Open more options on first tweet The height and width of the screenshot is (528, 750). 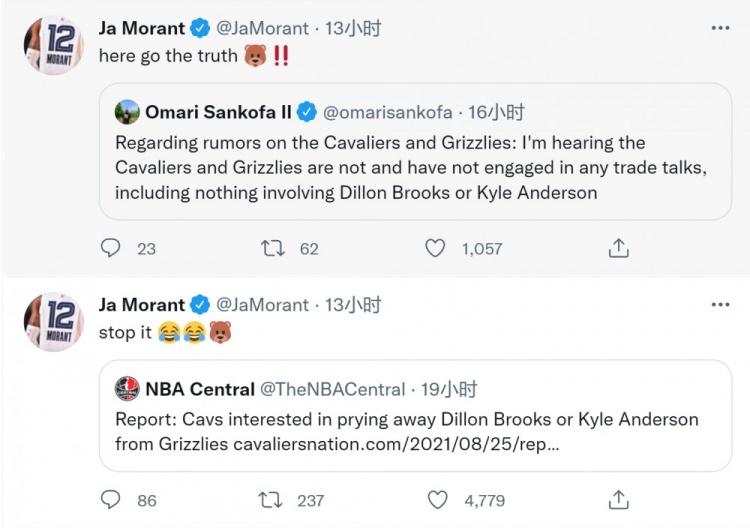(x=720, y=28)
